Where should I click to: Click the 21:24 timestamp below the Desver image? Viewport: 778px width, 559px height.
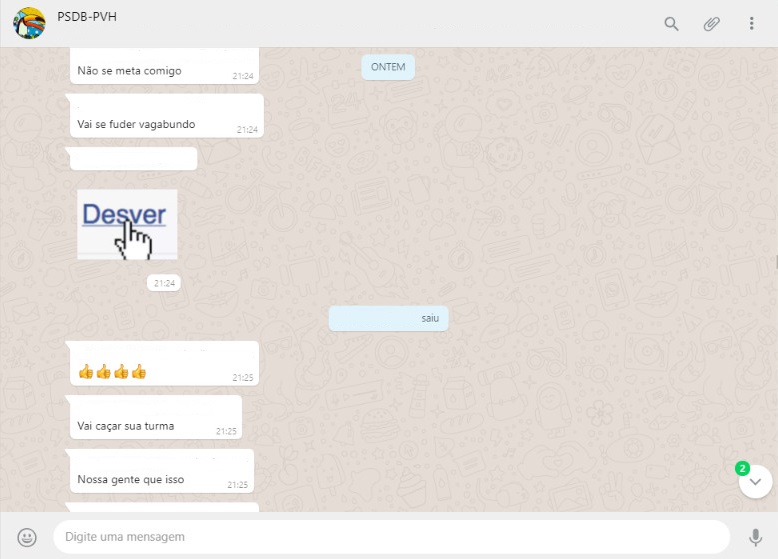tap(164, 283)
